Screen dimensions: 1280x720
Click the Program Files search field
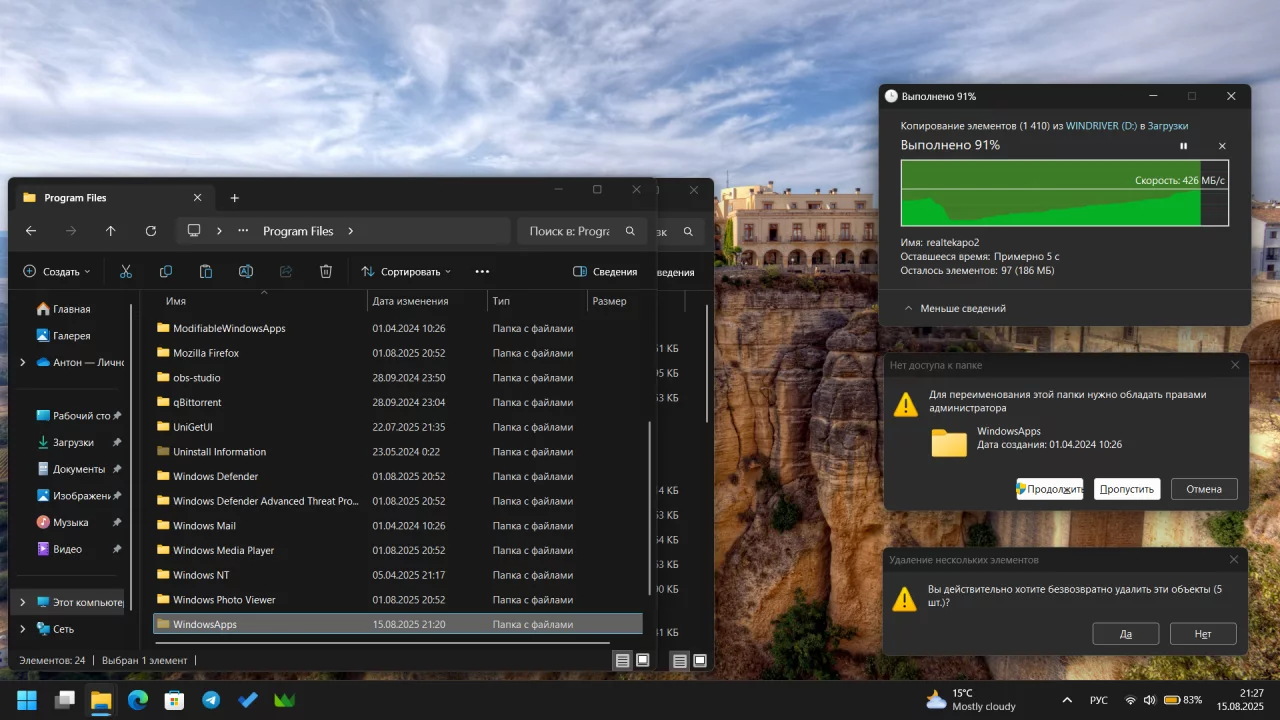point(582,231)
